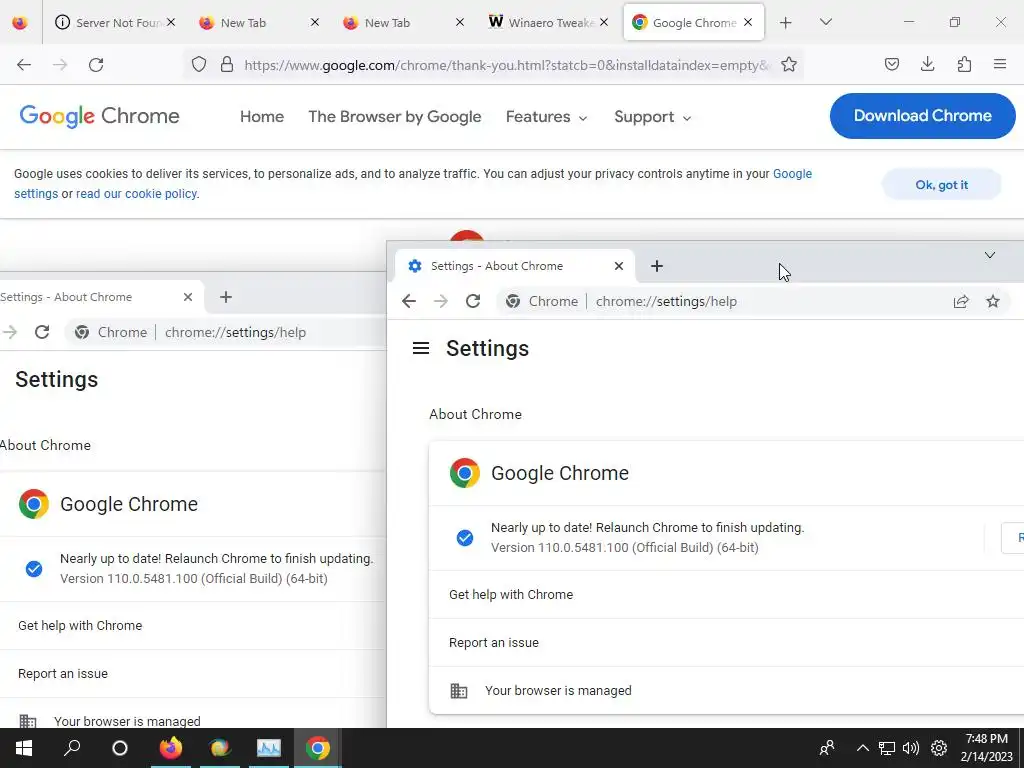Open Get help with Chrome in front window
The image size is (1024, 768).
click(726, 595)
